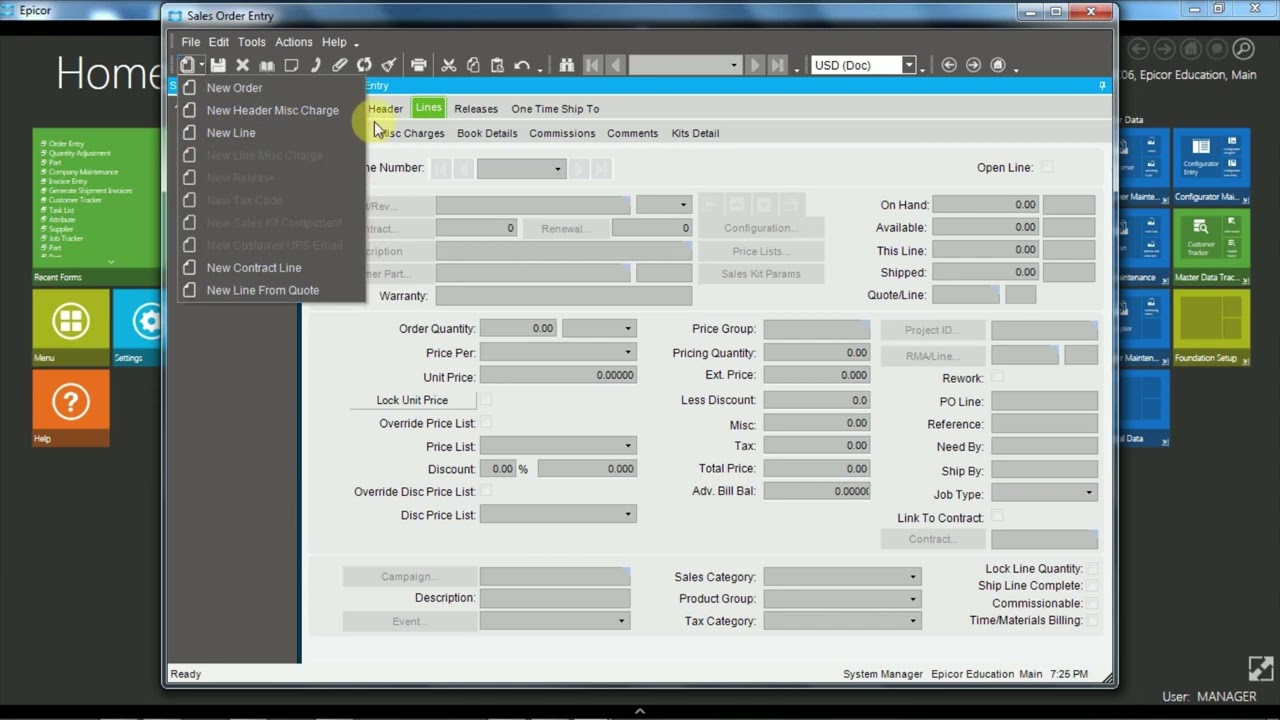Open the Commissions tab

point(562,133)
